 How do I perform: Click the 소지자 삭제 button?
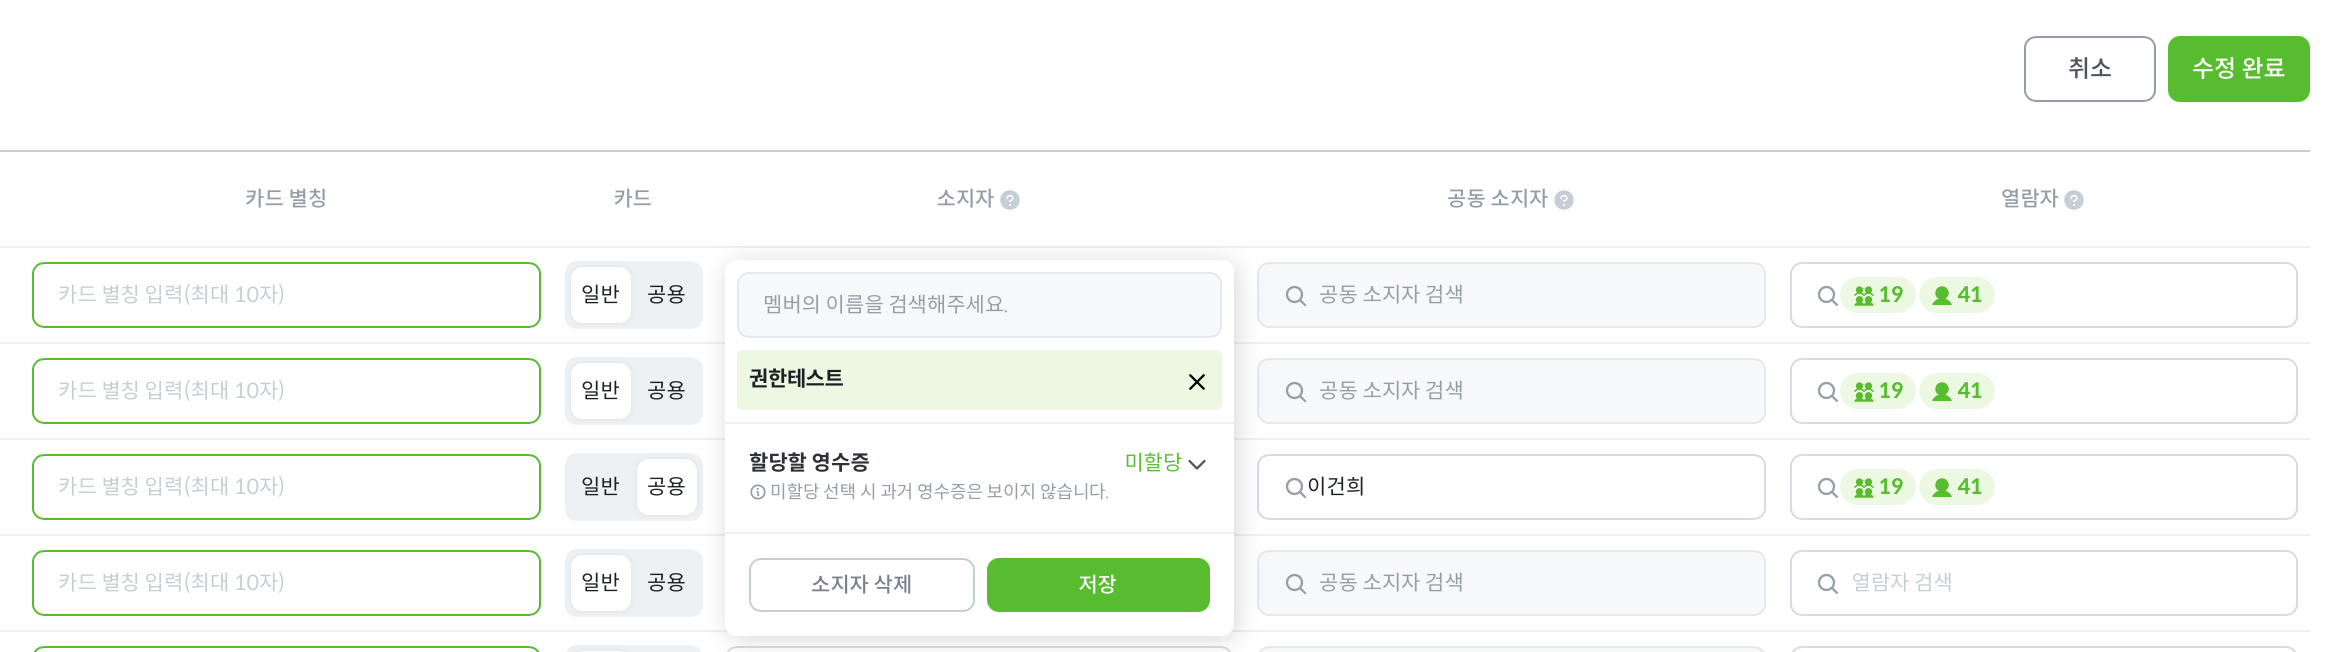(x=861, y=585)
